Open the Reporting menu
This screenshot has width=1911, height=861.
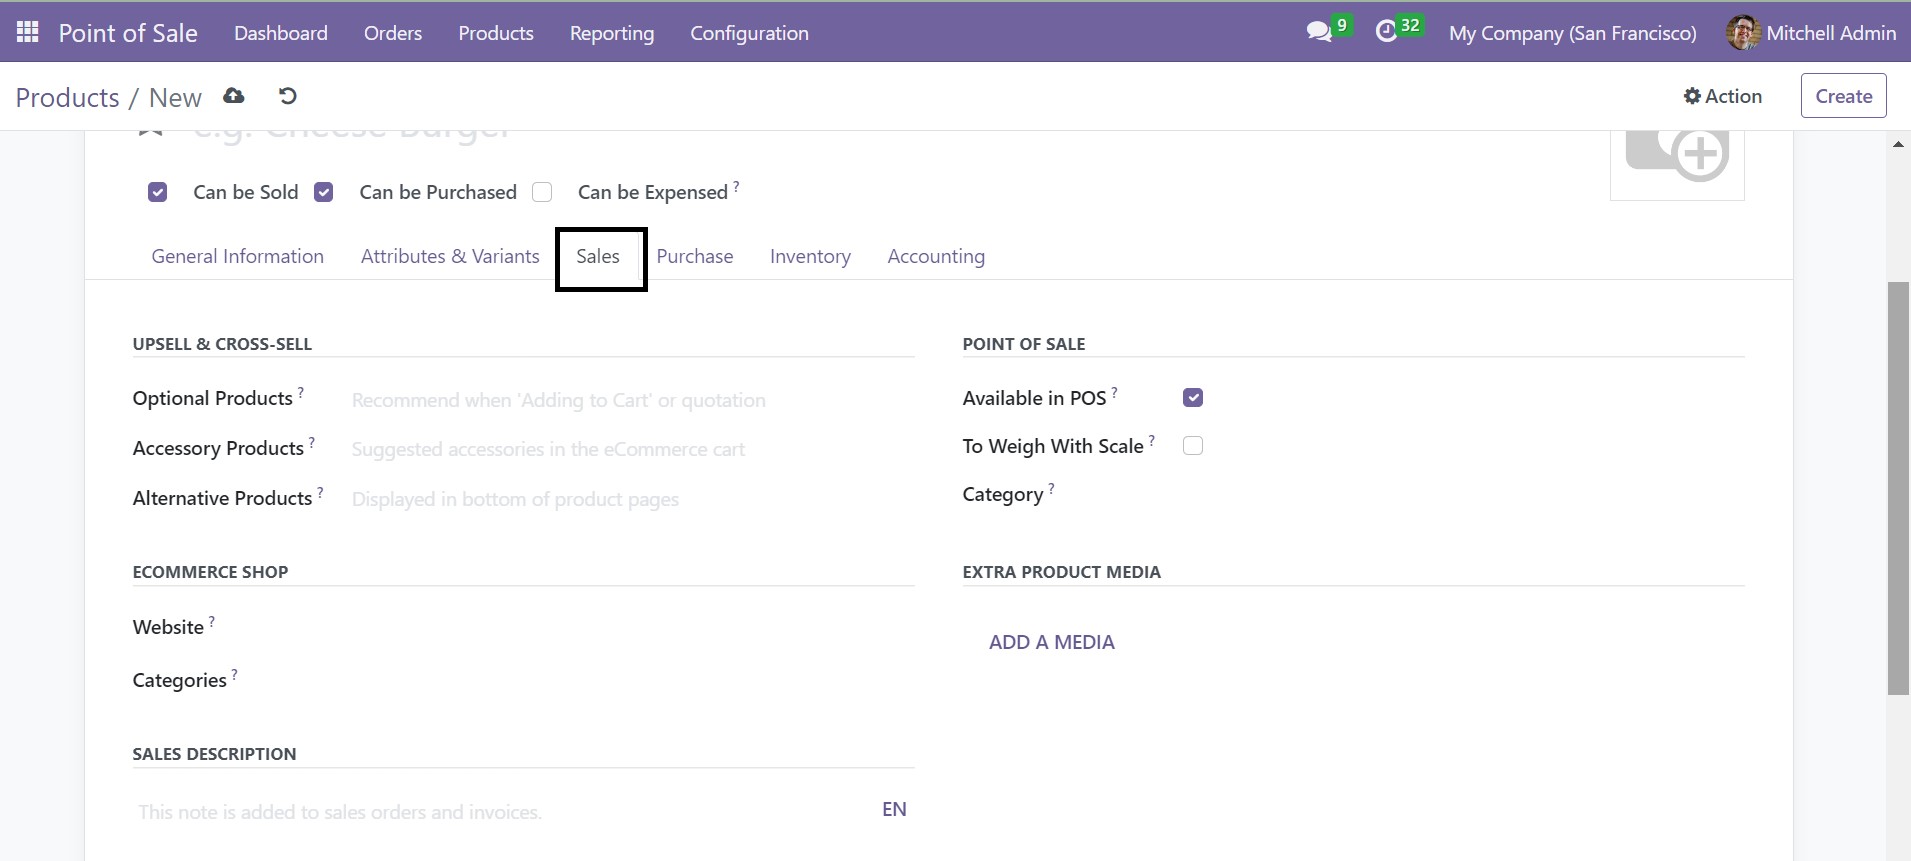612,33
